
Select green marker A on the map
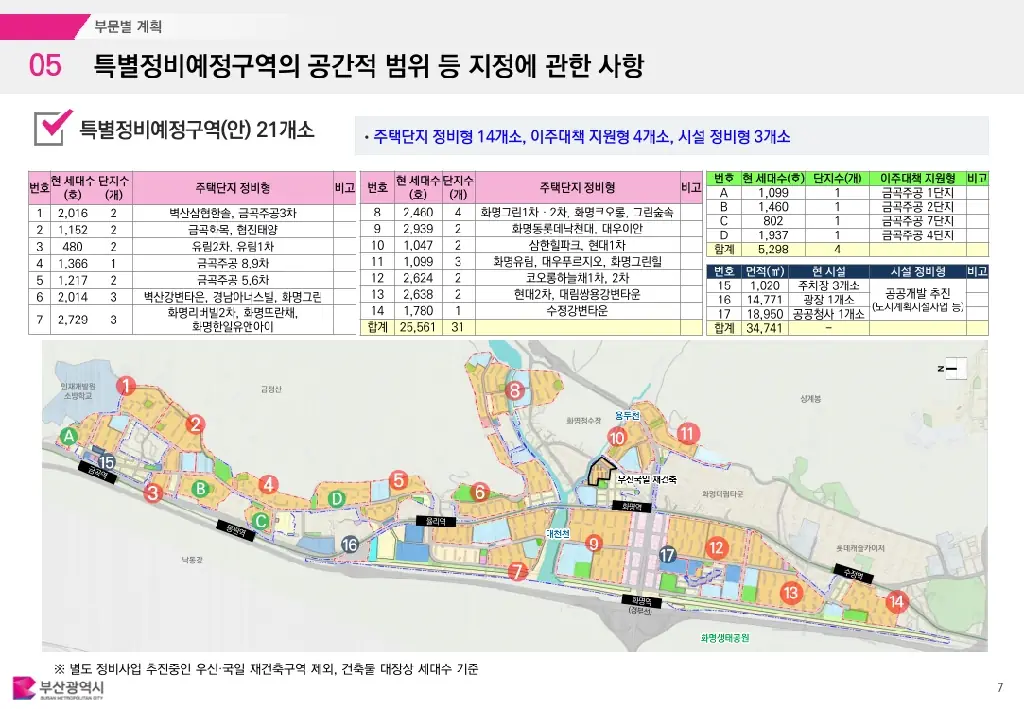coord(69,436)
